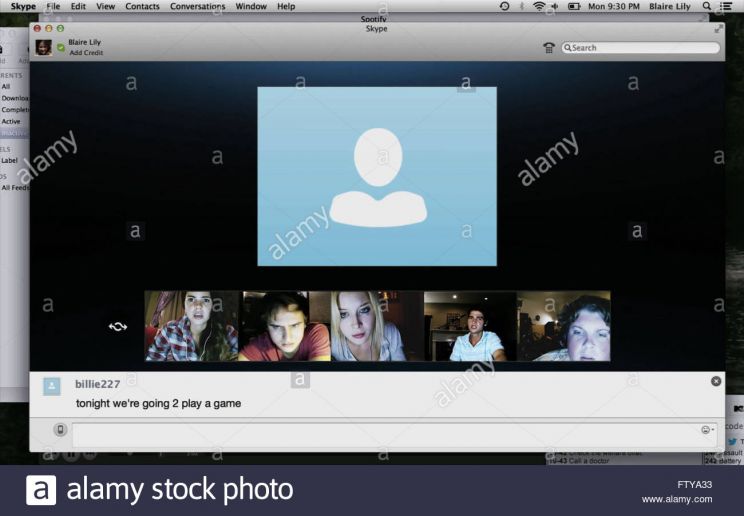Screen dimensions: 744x516
Task: Select the curly-haired guy video thumbnail
Action: coord(564,326)
